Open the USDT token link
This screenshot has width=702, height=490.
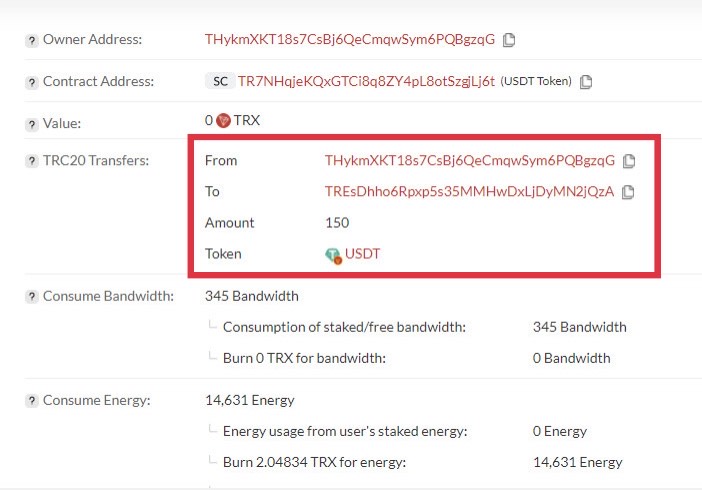coord(362,254)
